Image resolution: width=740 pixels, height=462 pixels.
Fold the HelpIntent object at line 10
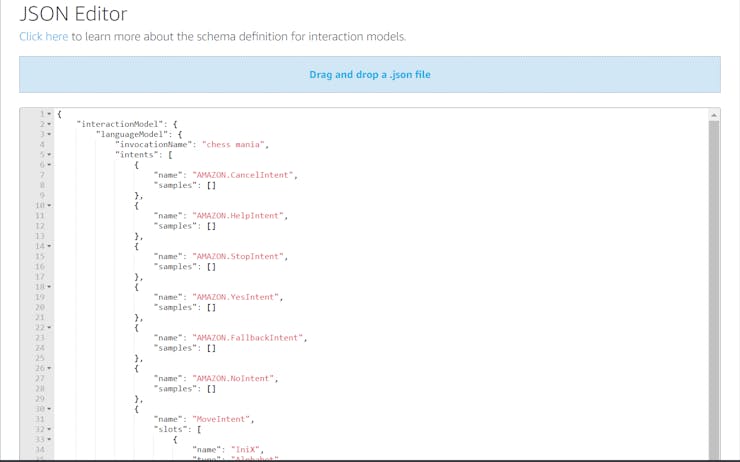pos(49,206)
